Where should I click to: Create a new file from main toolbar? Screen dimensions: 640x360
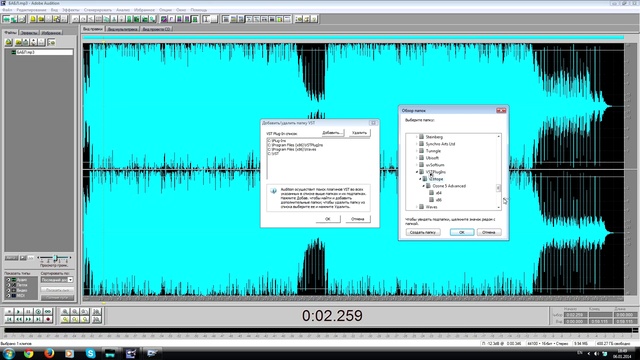(x=33, y=19)
